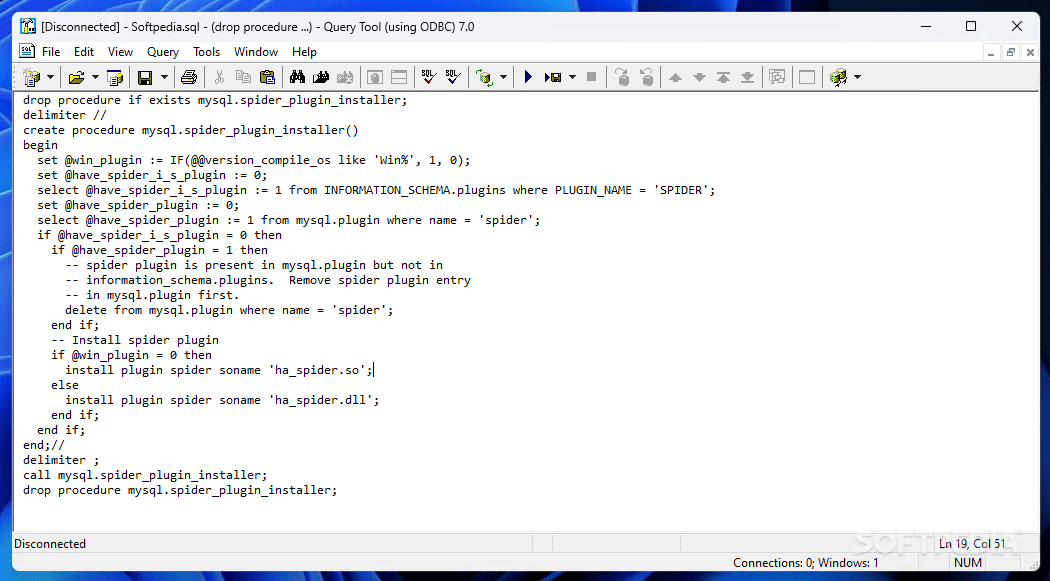Click the first line 'drop procedure if exists'

point(215,100)
